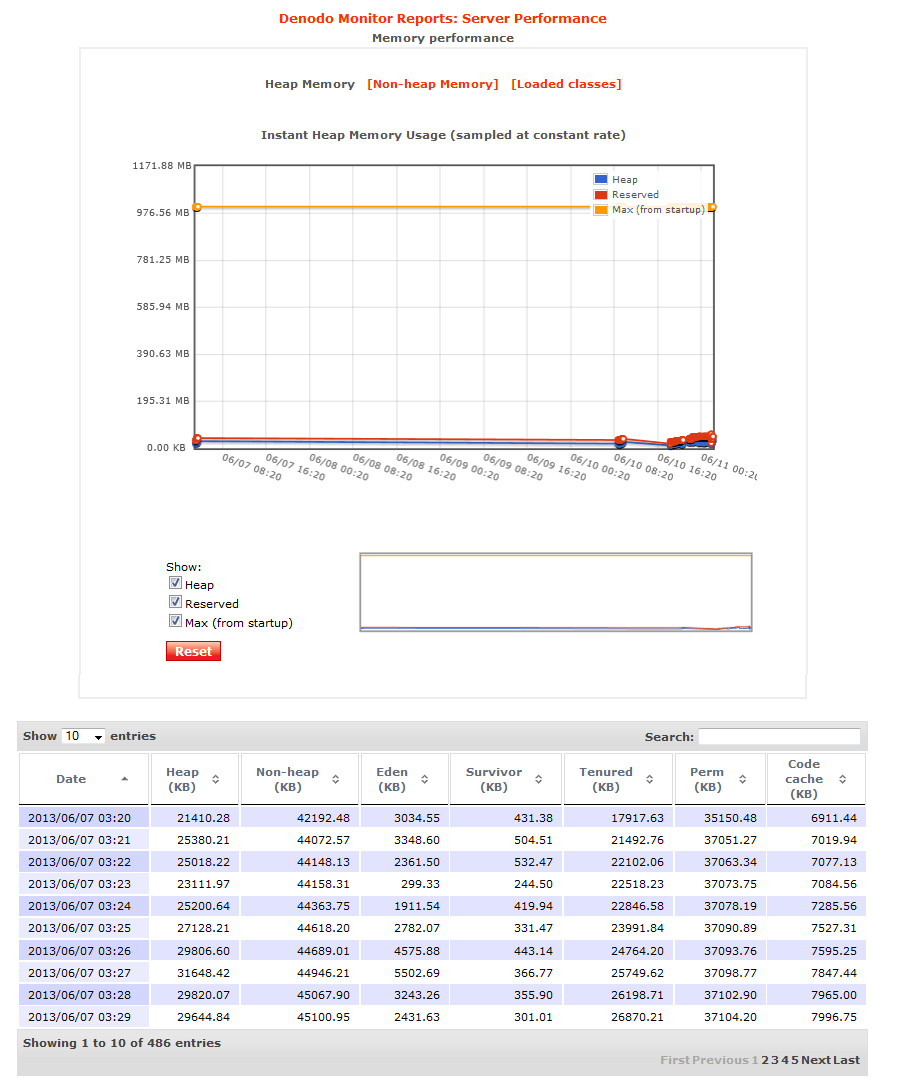917x1089 pixels.
Task: Click Eden value 299.33
Action: (x=420, y=884)
